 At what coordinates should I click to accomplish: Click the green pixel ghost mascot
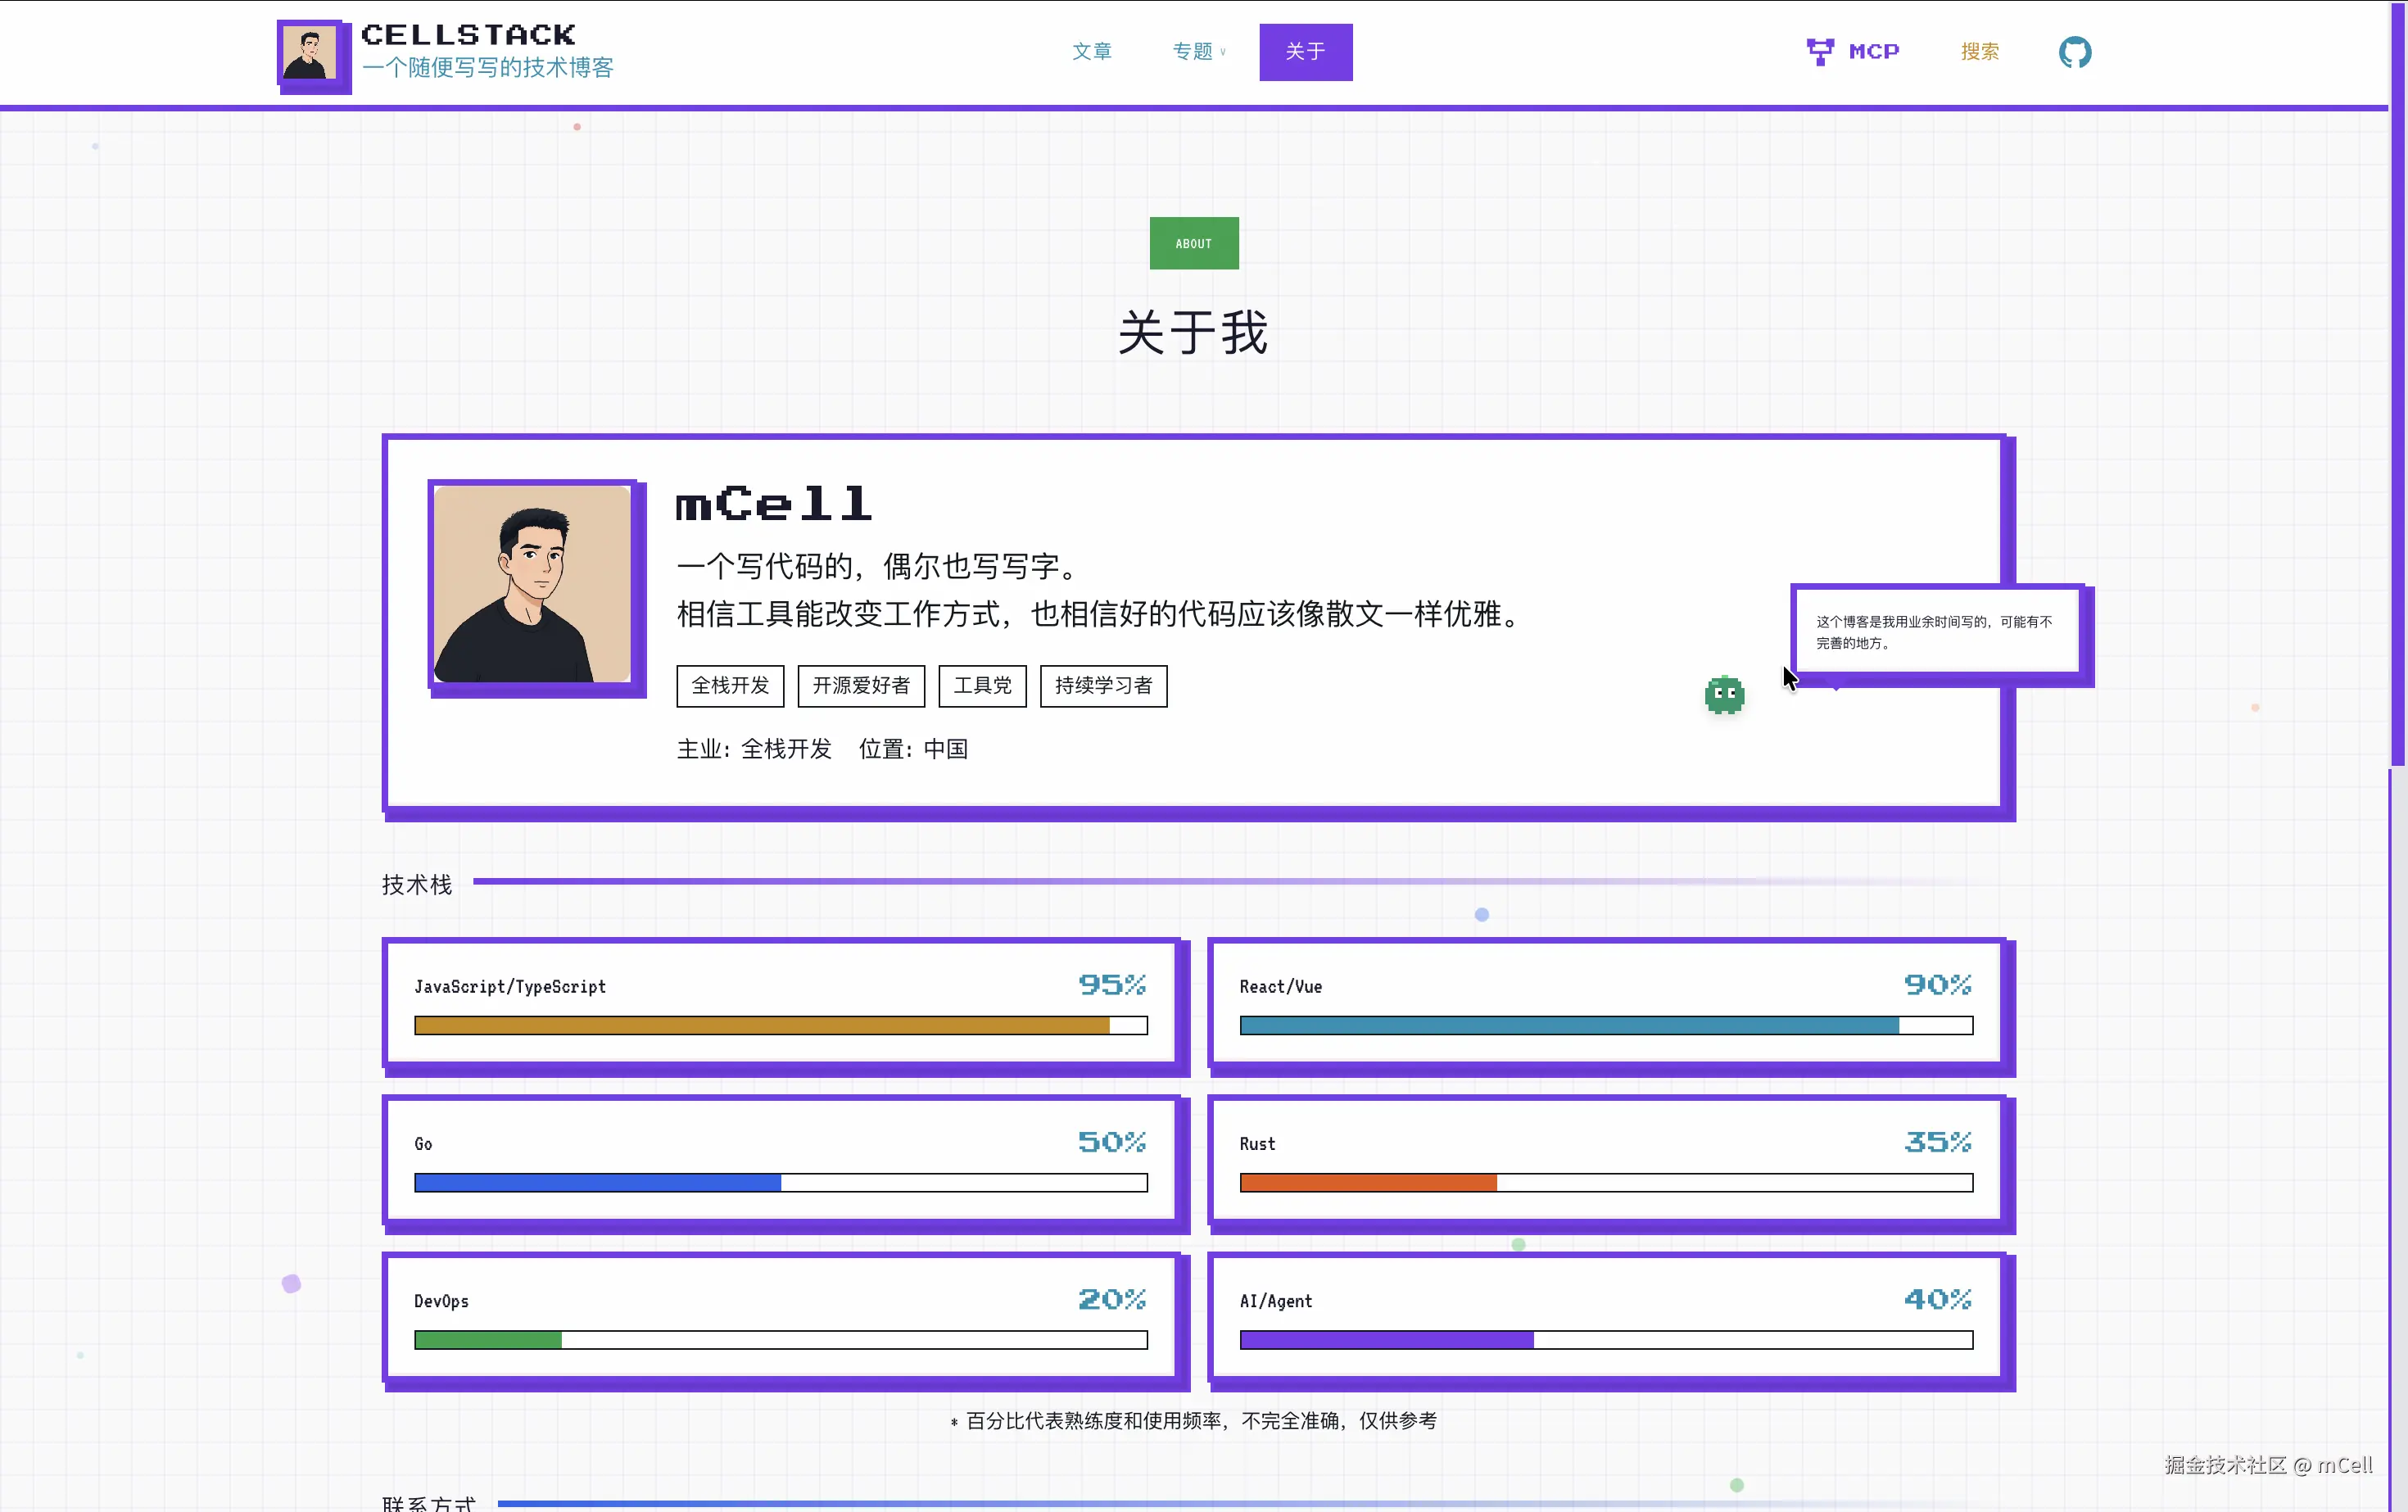click(x=1724, y=694)
